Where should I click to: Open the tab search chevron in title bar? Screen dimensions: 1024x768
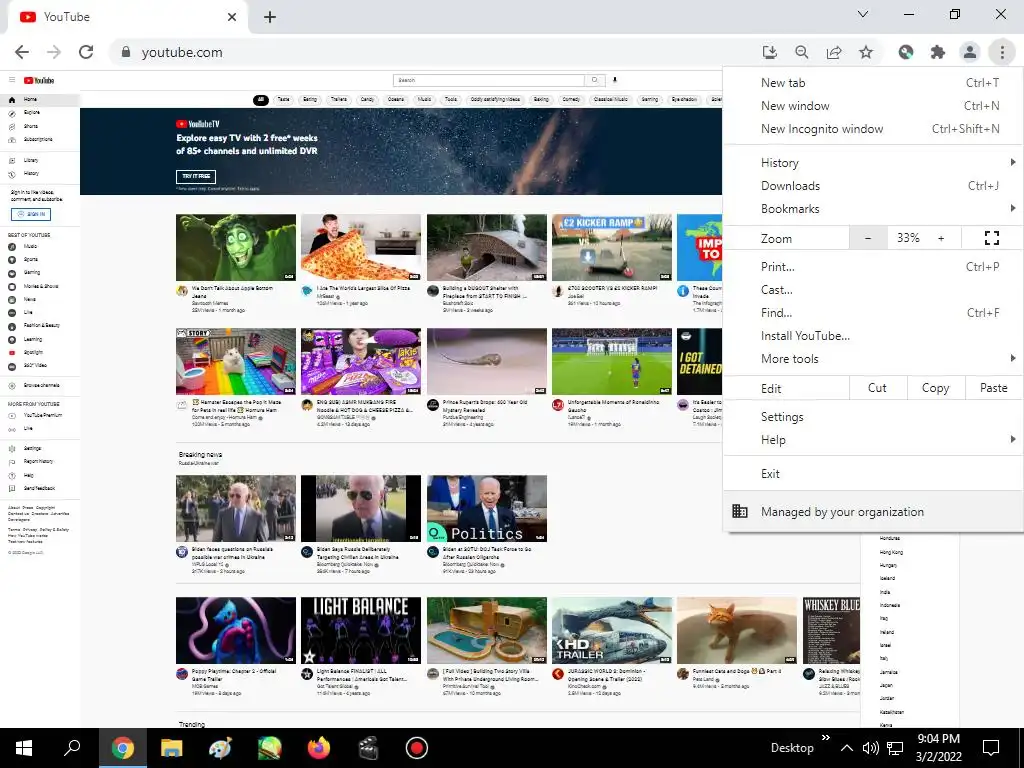point(863,14)
